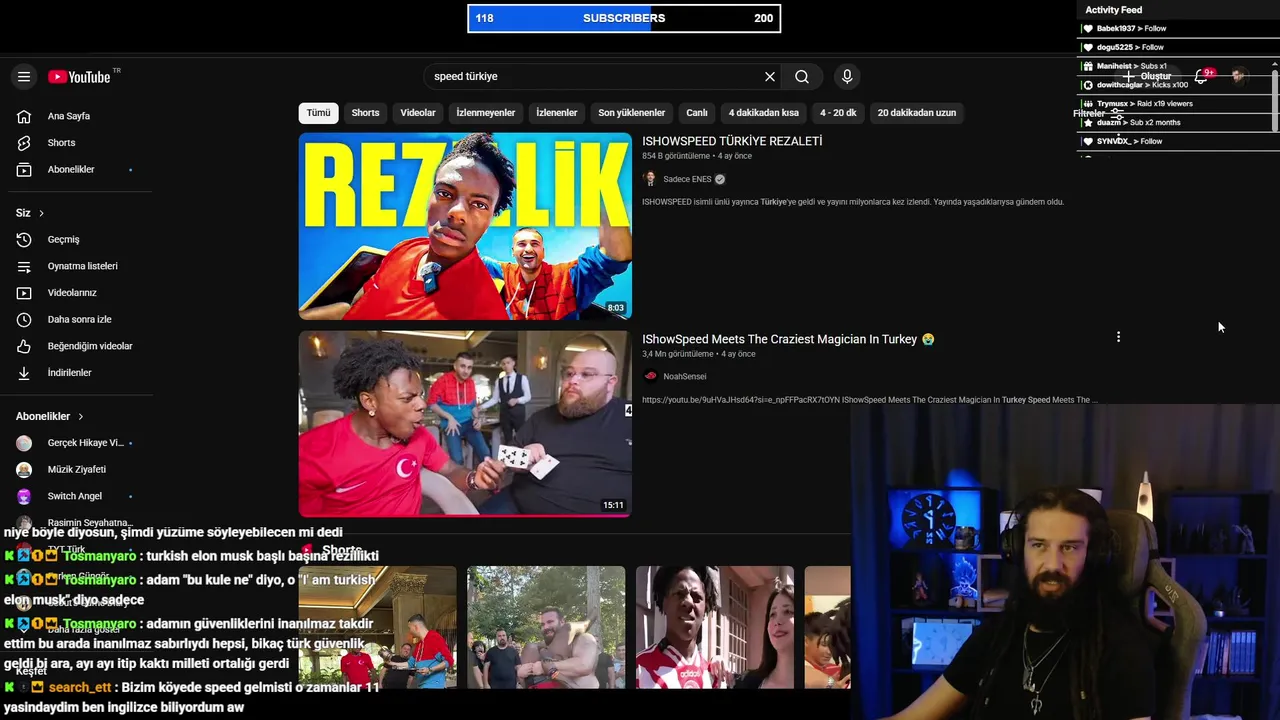Expand the Siz section chevron
1280x720 pixels.
(x=41, y=213)
